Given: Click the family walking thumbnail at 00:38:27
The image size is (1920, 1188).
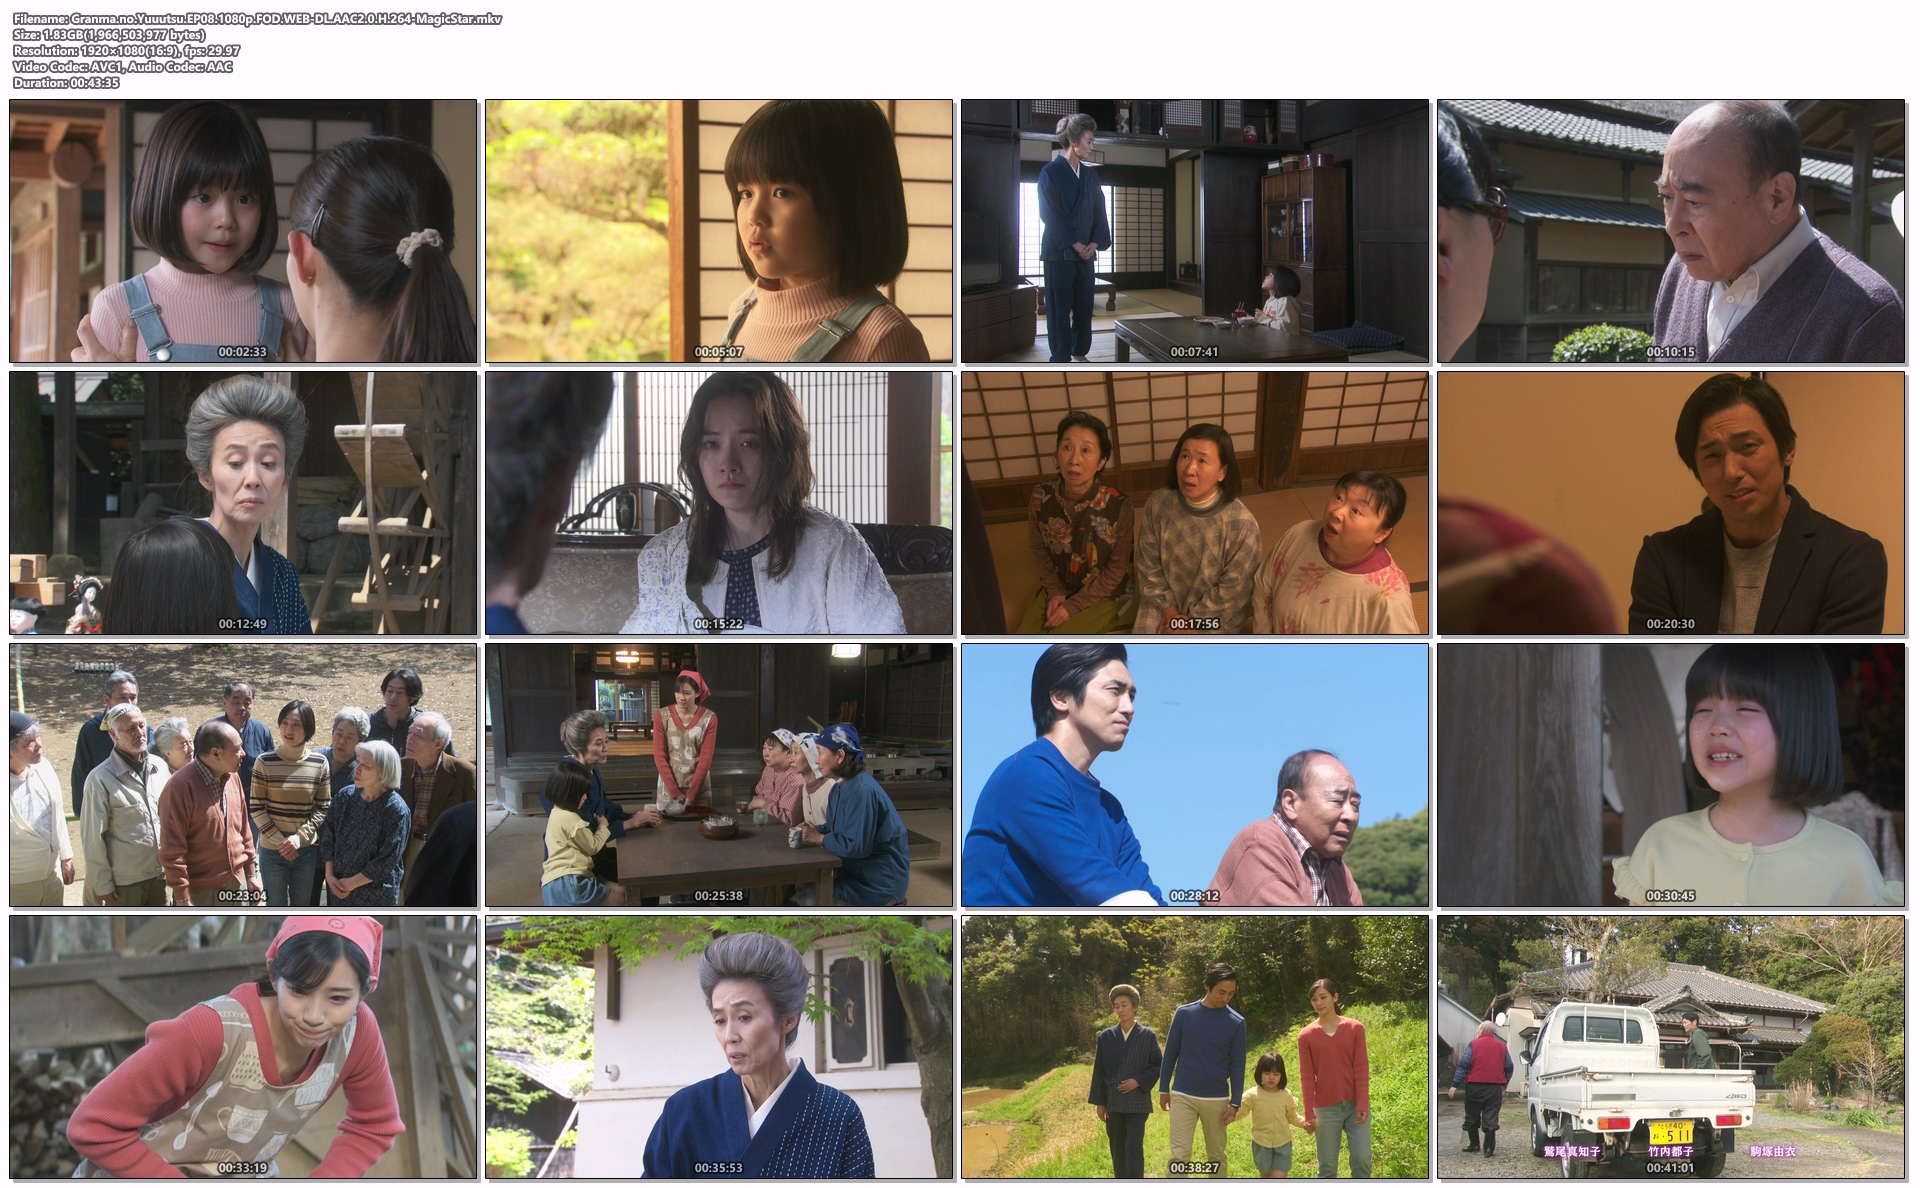Looking at the screenshot, I should 1195,1047.
